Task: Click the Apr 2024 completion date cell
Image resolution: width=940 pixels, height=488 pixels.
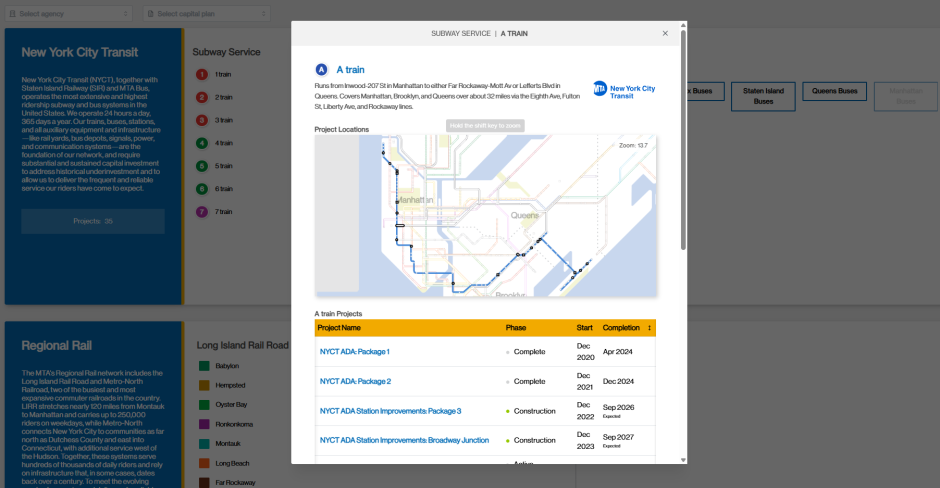Action: 617,352
